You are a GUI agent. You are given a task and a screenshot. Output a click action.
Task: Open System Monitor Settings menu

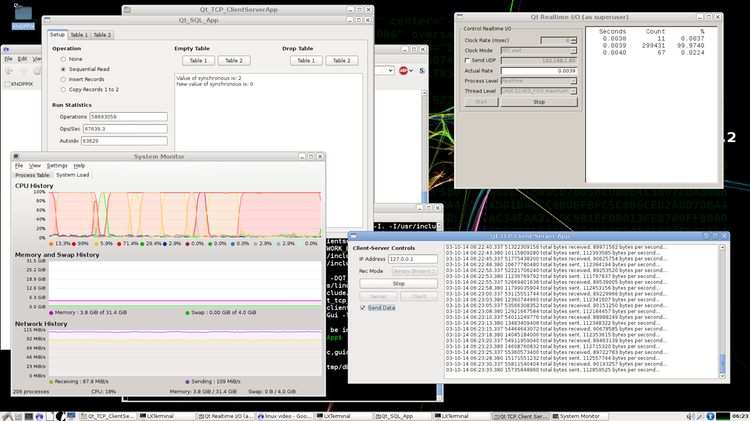tap(57, 166)
